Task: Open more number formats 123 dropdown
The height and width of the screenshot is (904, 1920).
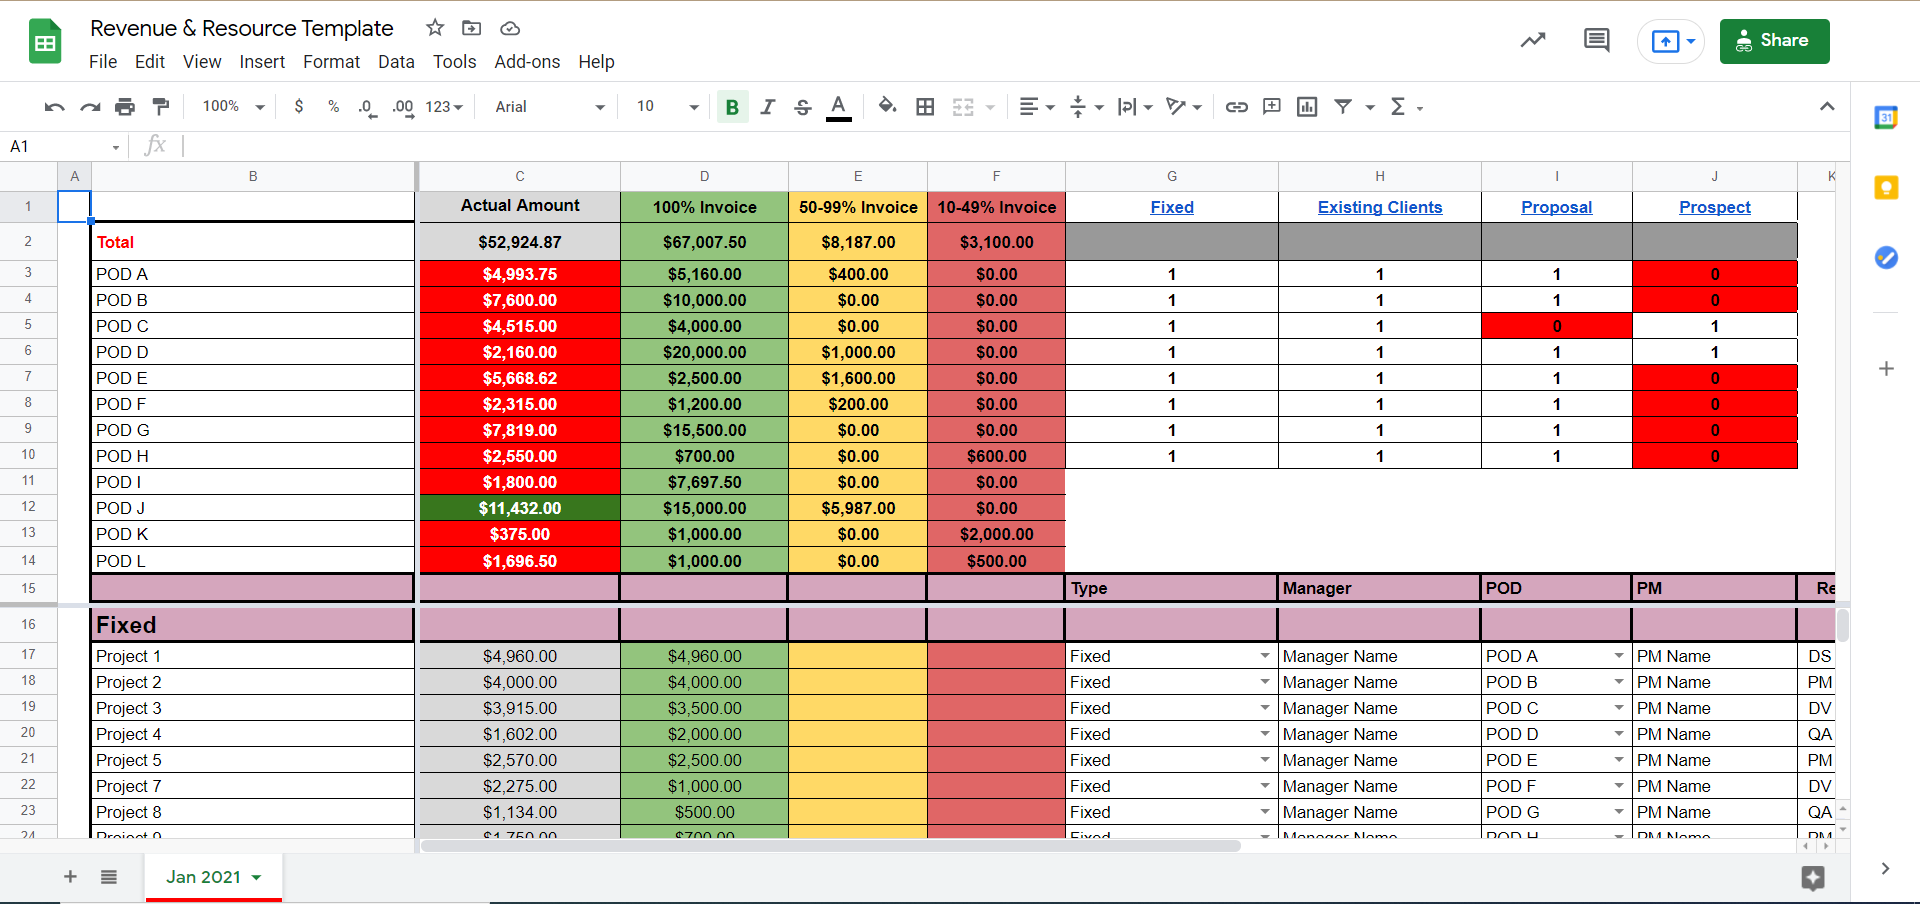Action: tap(444, 107)
